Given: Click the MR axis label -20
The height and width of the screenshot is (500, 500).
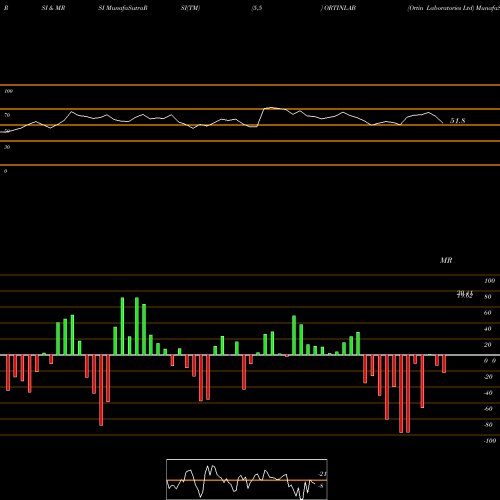Looking at the screenshot, I should [x=488, y=377].
